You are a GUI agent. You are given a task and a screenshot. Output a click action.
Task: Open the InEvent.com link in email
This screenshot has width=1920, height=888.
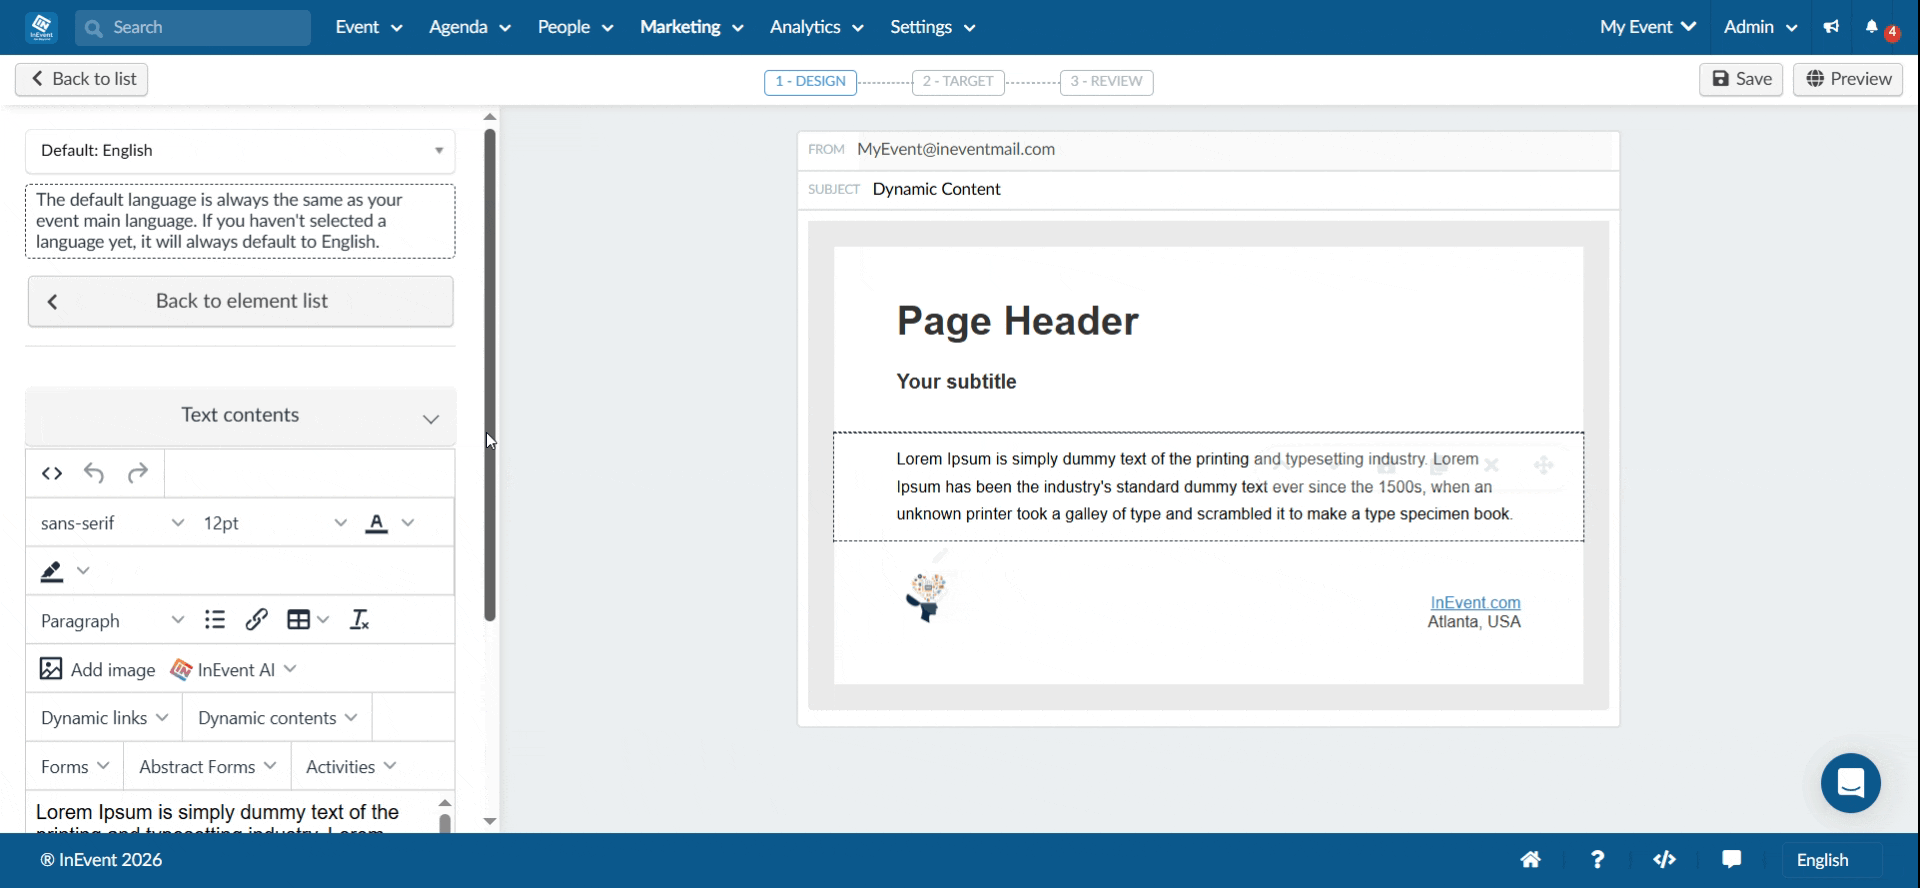pyautogui.click(x=1475, y=603)
